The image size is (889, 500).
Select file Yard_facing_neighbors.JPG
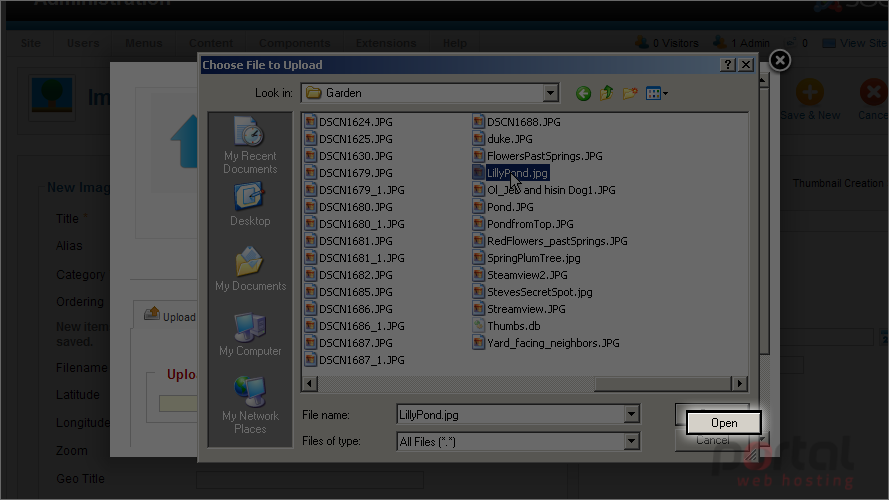[546, 343]
